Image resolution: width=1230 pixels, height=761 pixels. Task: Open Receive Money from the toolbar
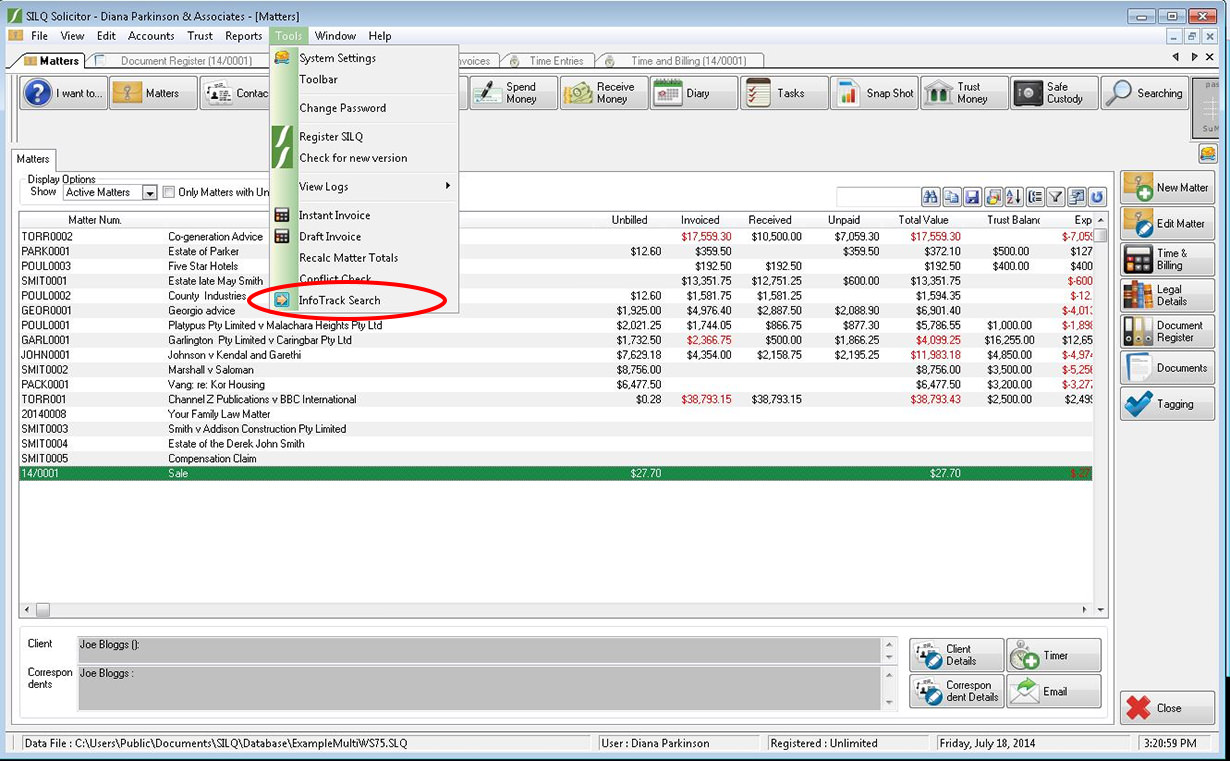click(604, 93)
